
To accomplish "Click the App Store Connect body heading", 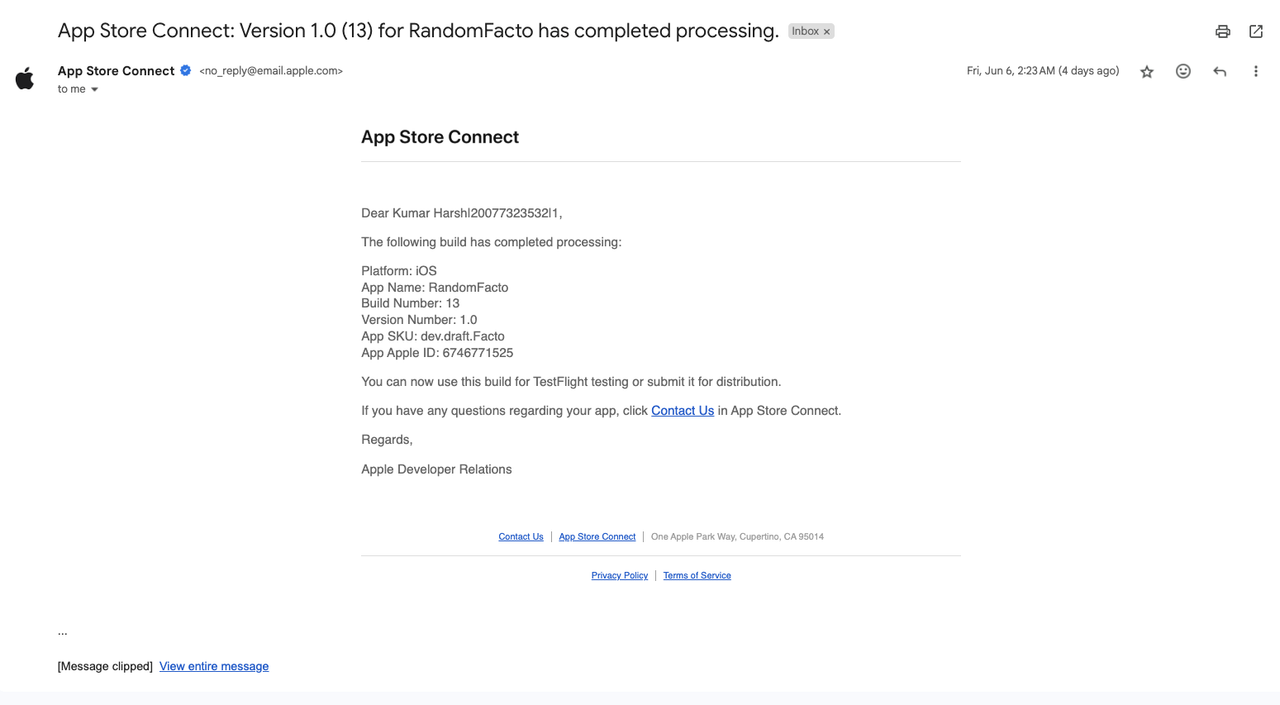I will click(440, 137).
